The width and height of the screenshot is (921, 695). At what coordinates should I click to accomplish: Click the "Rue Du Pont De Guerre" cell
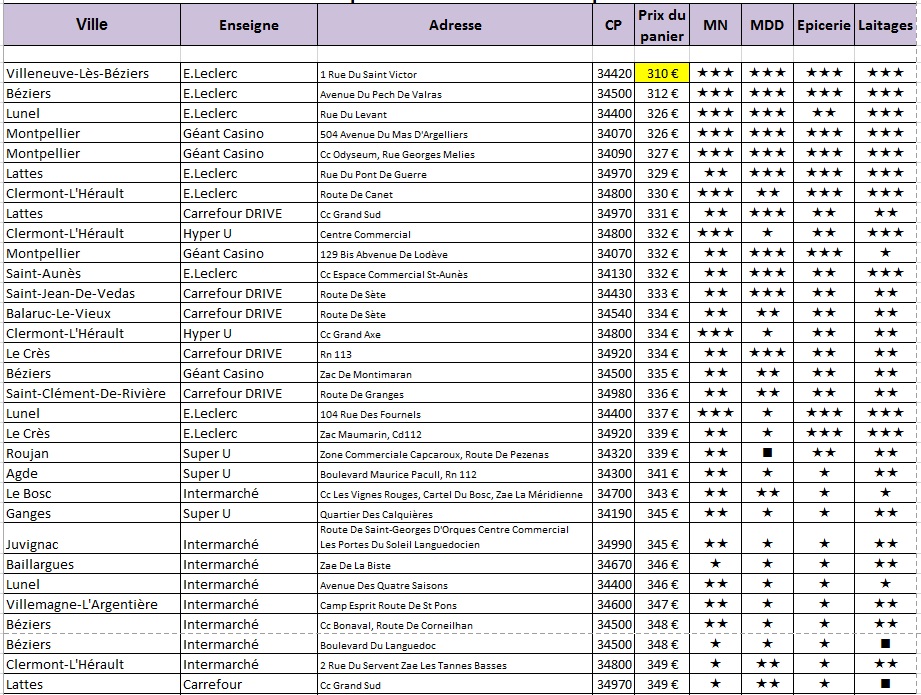[x=455, y=173]
